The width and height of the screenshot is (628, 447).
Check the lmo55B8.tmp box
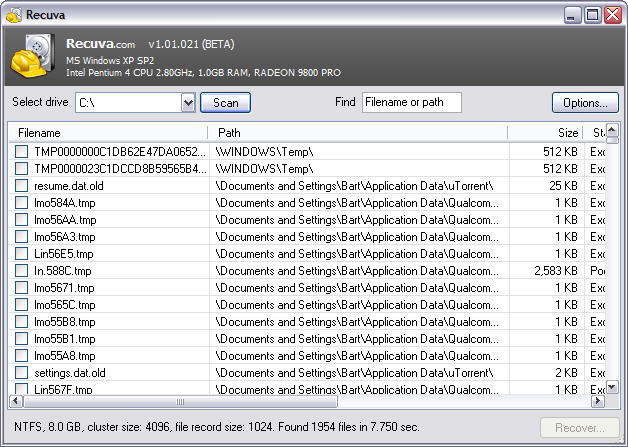22,322
